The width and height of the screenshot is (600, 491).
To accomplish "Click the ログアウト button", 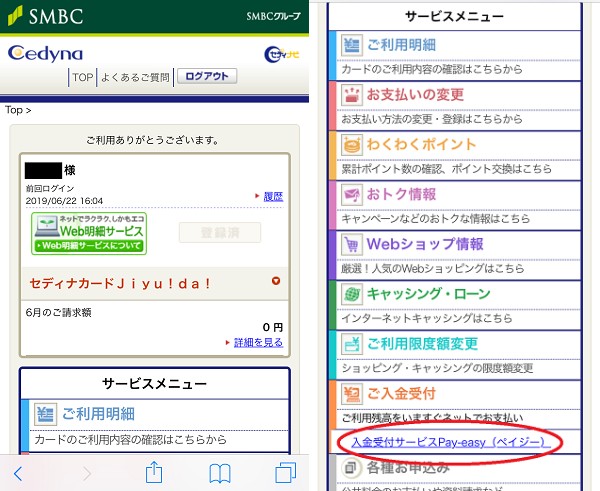I will click(x=207, y=76).
